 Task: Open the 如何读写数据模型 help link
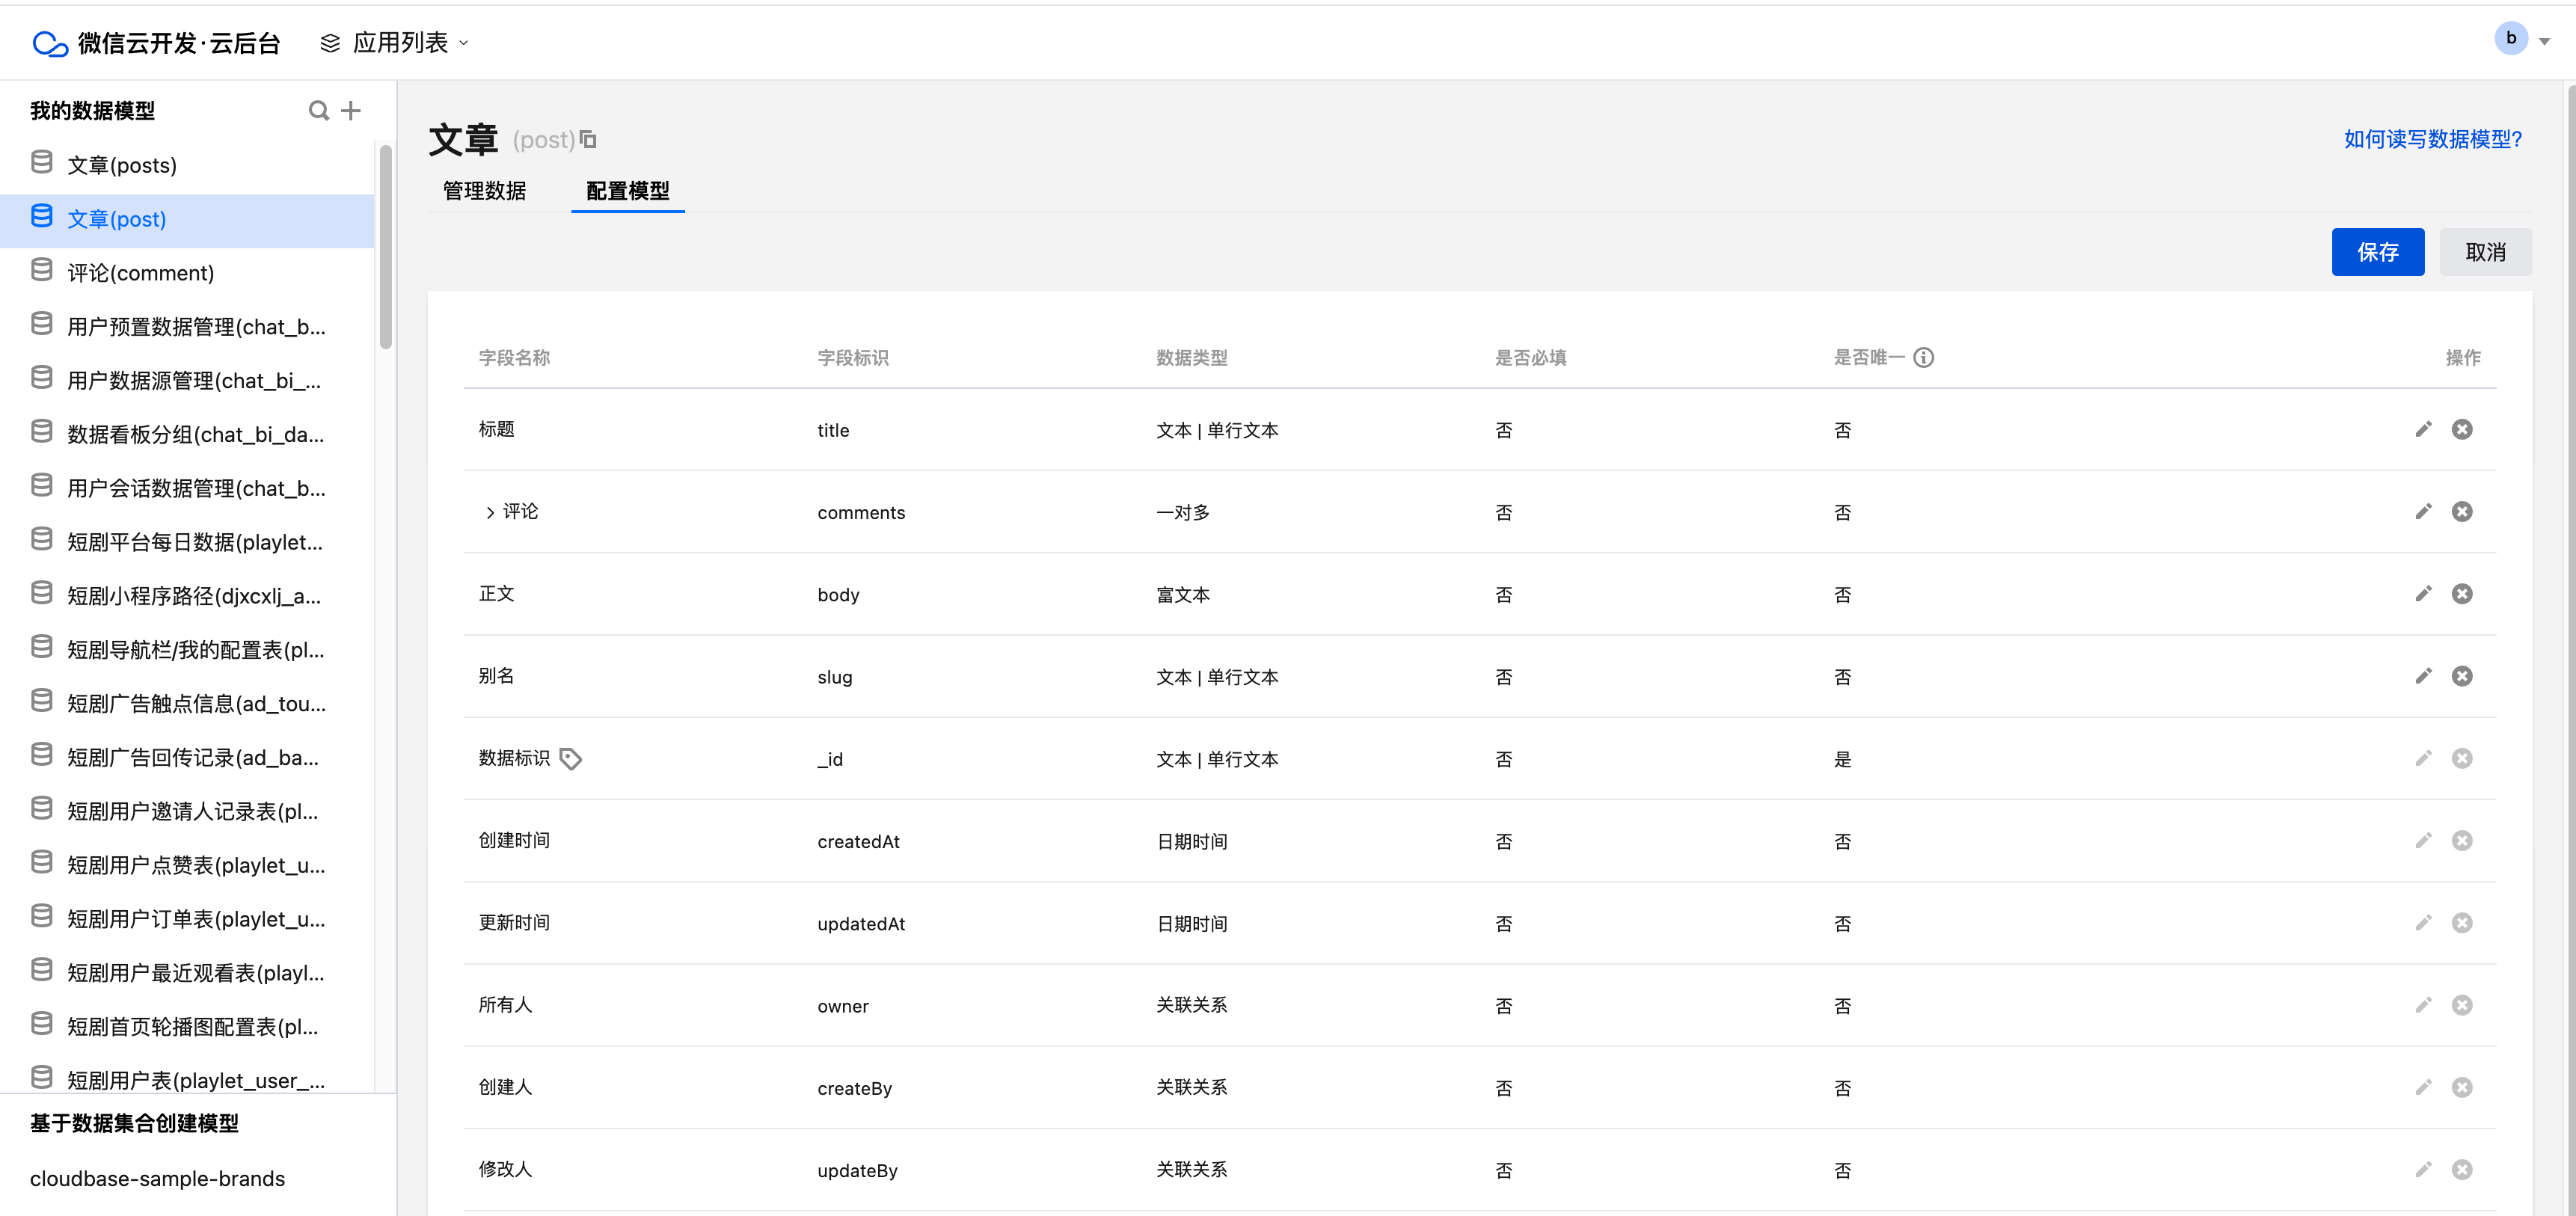coord(2432,139)
